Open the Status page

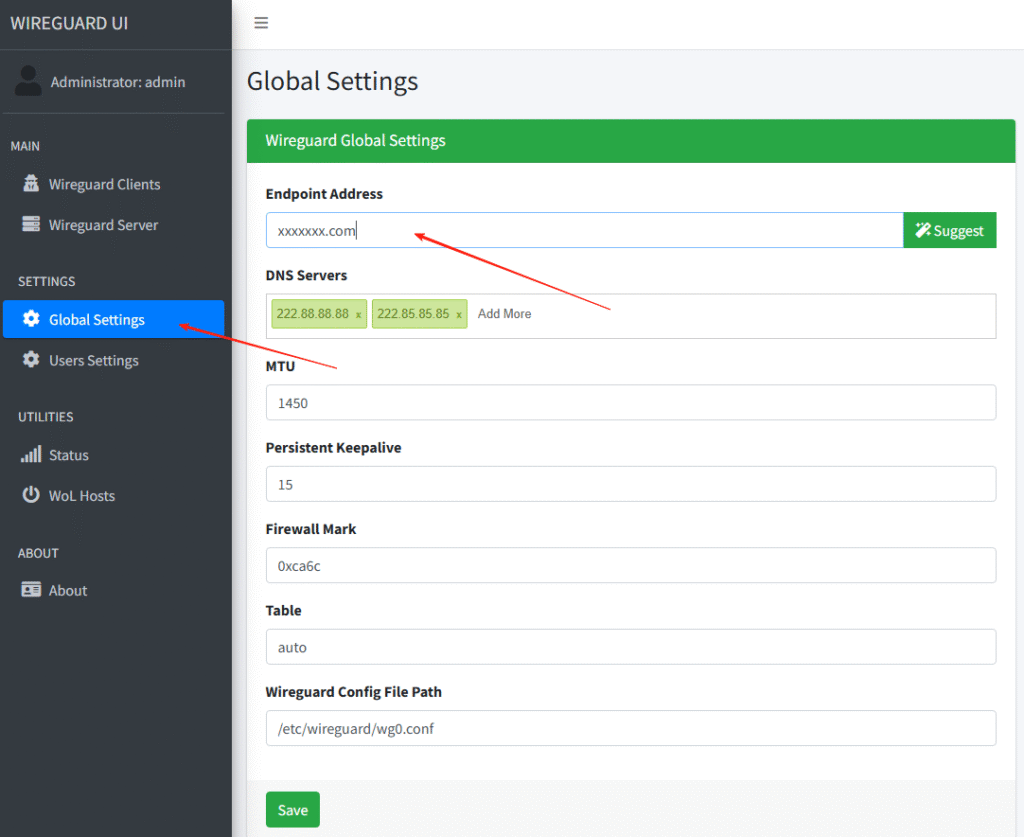click(69, 455)
